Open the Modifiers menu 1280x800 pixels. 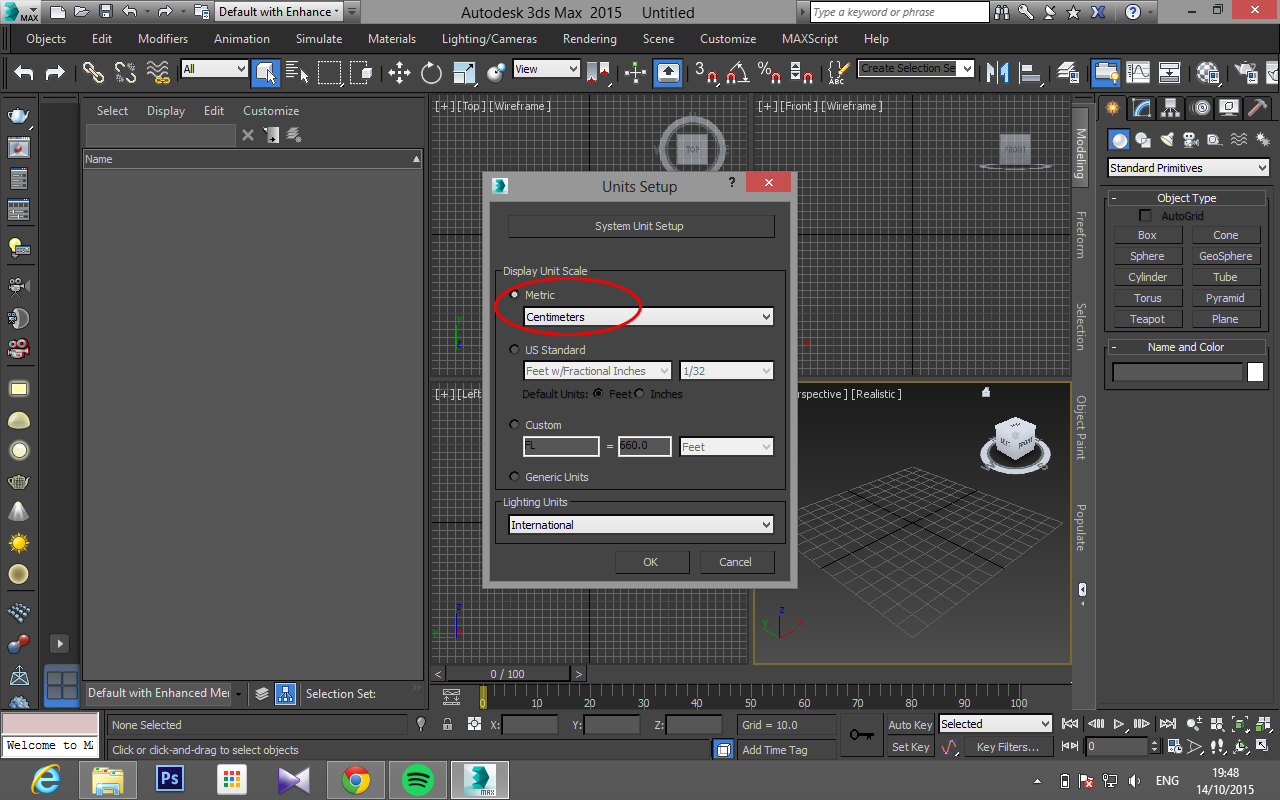click(x=163, y=39)
